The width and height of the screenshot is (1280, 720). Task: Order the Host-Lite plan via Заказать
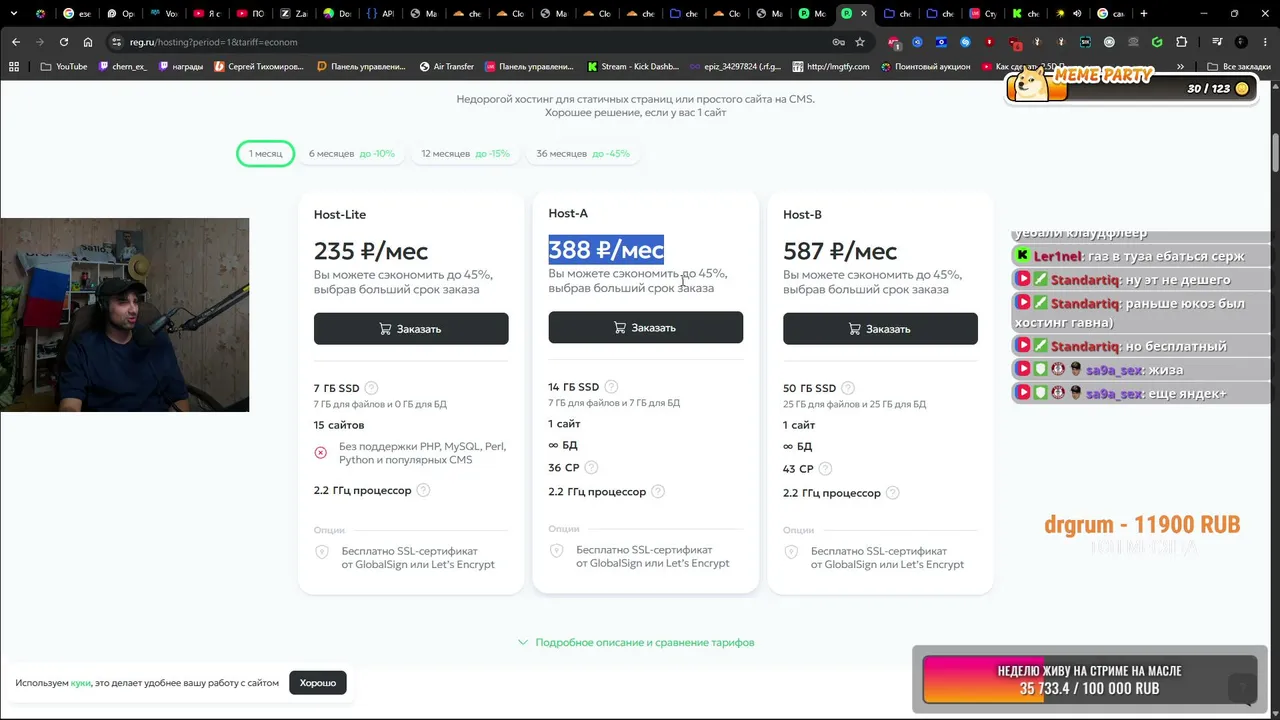[x=411, y=329]
